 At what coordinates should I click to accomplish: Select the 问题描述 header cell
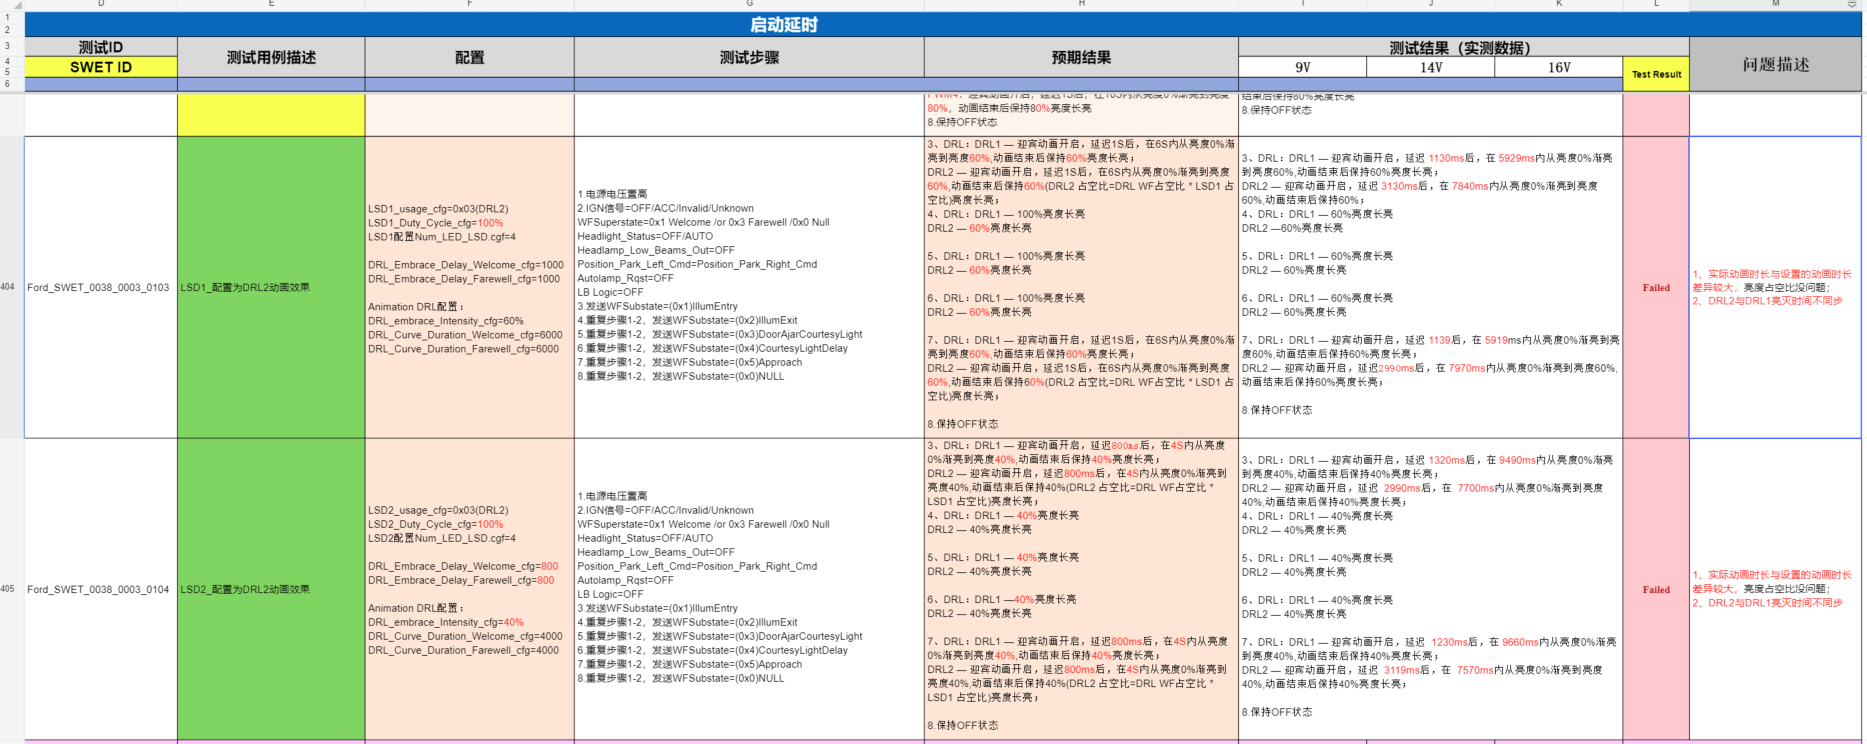(x=1775, y=65)
